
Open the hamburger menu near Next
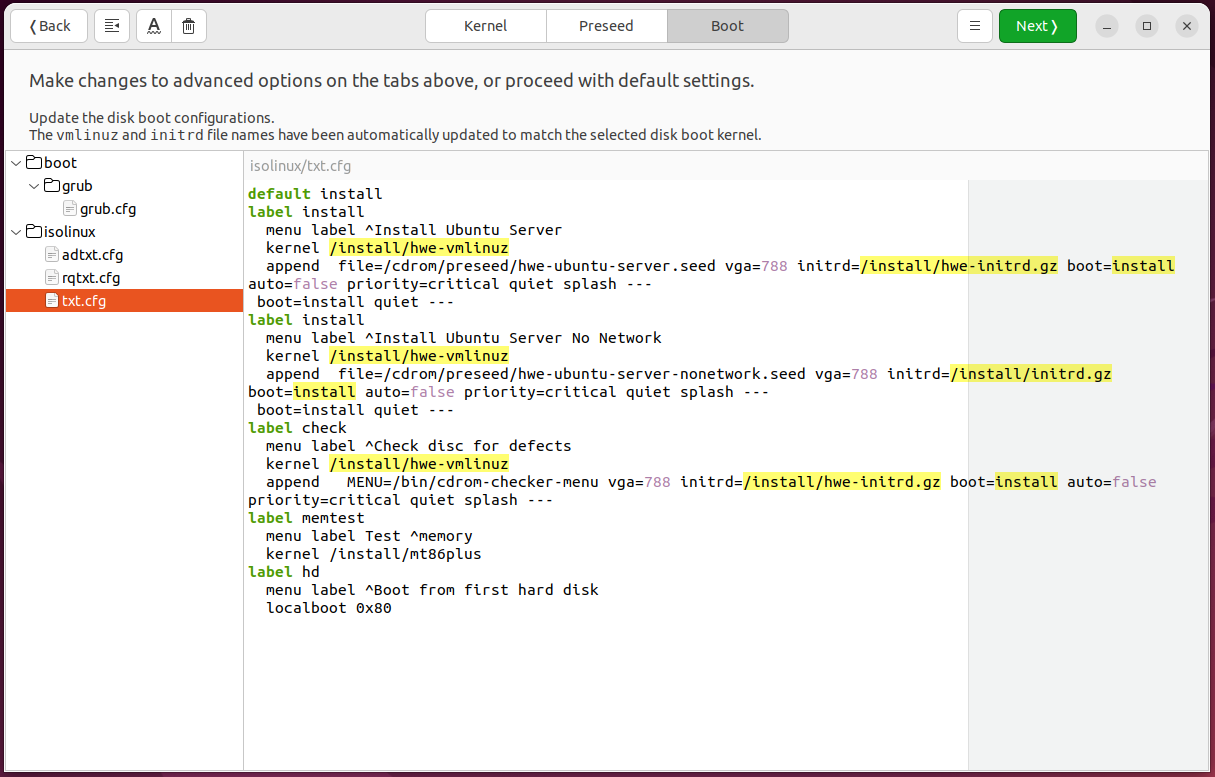pyautogui.click(x=975, y=25)
